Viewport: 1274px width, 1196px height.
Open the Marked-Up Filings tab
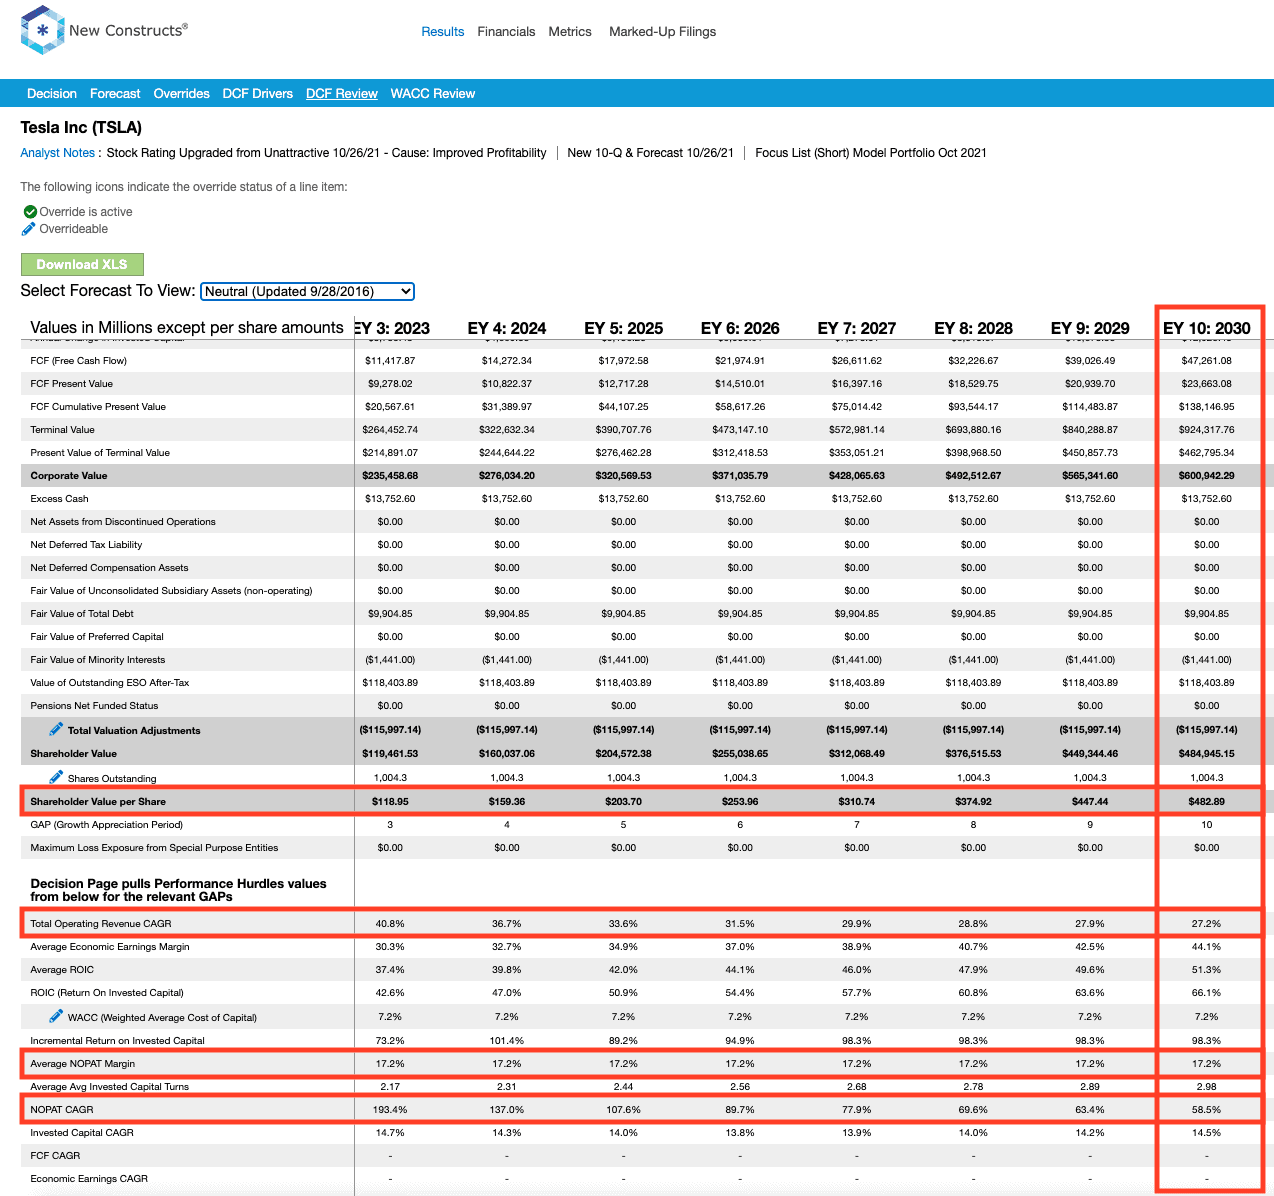pos(662,32)
